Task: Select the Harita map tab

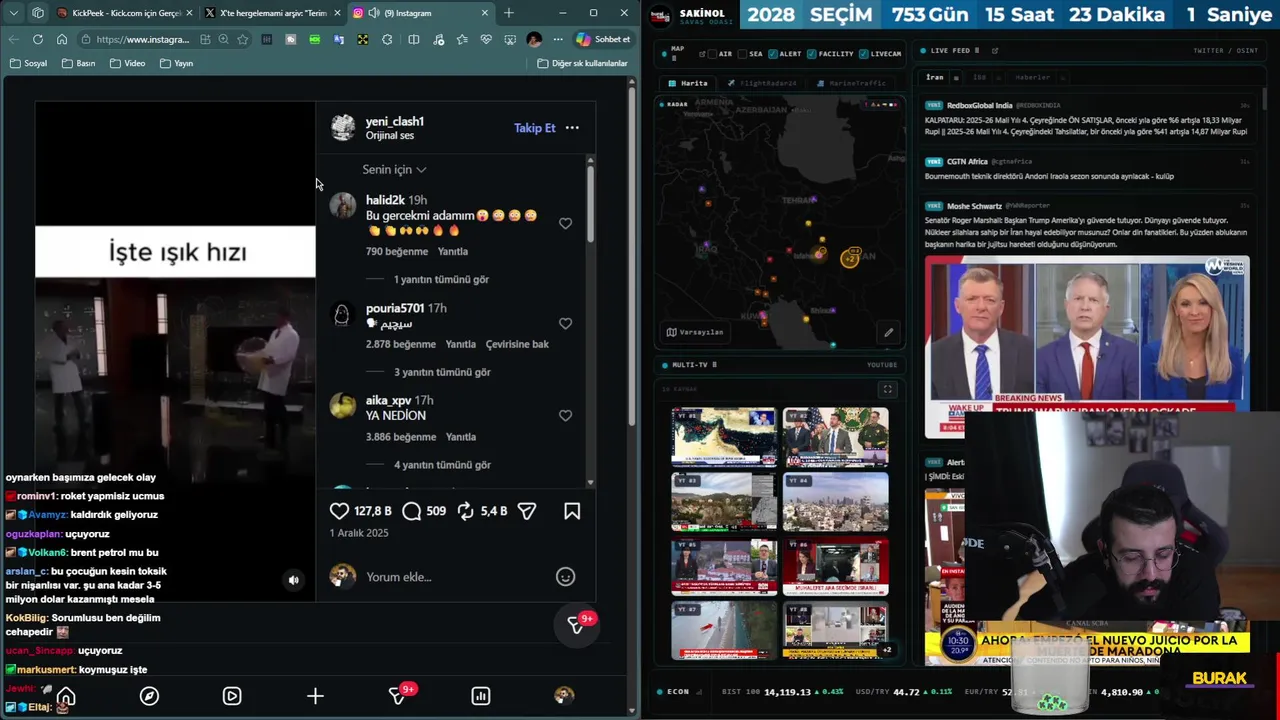Action: pos(688,83)
